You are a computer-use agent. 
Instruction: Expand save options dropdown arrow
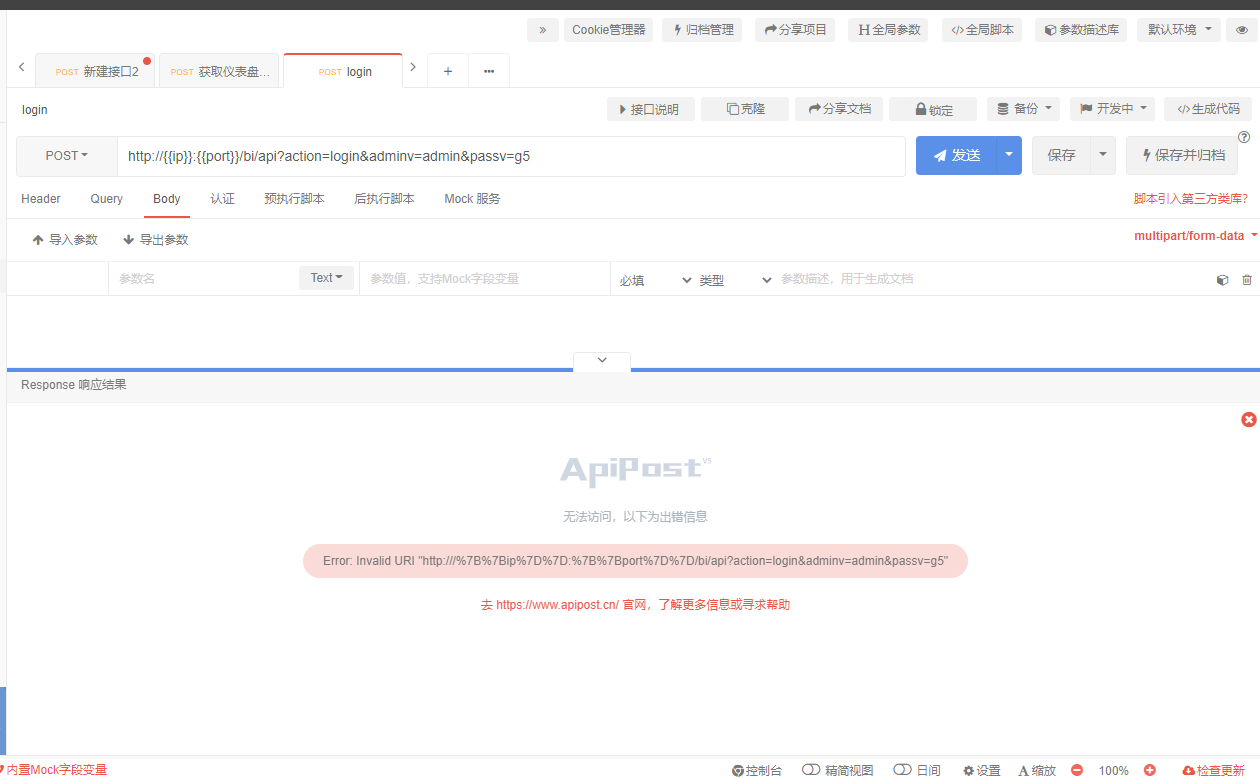(x=1103, y=156)
